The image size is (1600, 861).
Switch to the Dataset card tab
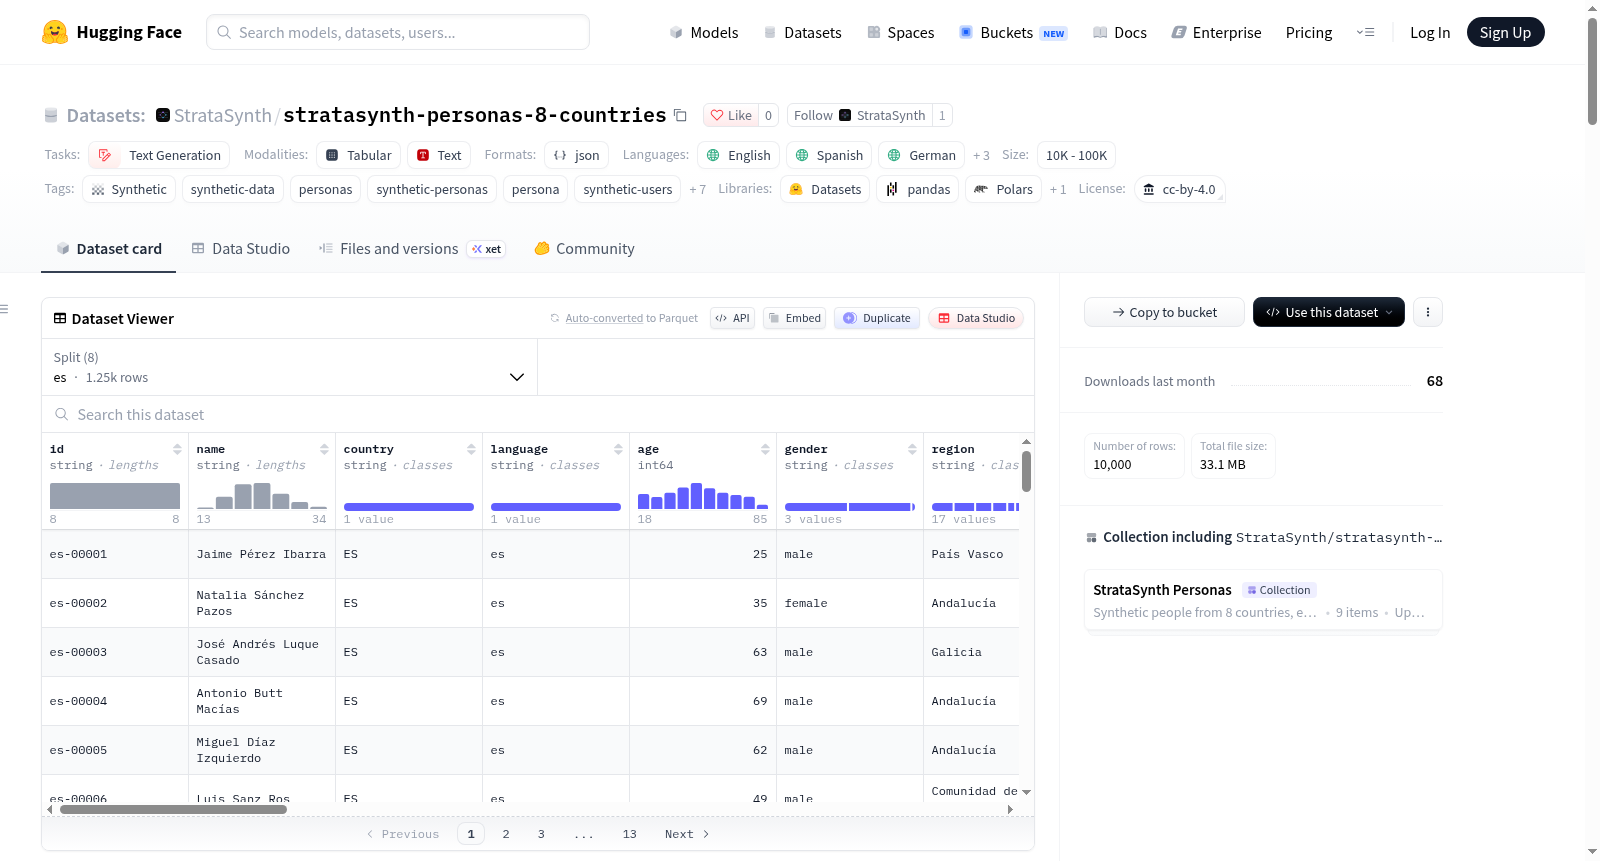click(x=108, y=249)
